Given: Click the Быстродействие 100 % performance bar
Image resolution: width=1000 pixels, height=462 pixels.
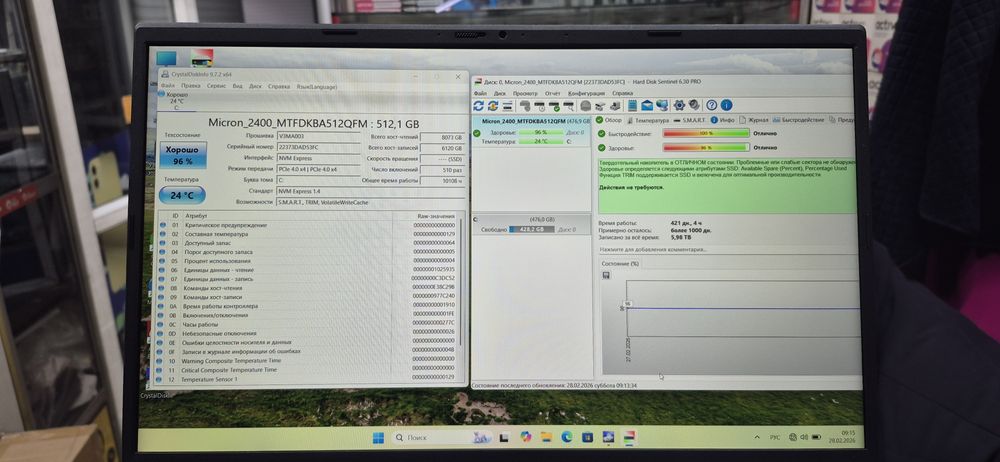Looking at the screenshot, I should click(x=705, y=133).
